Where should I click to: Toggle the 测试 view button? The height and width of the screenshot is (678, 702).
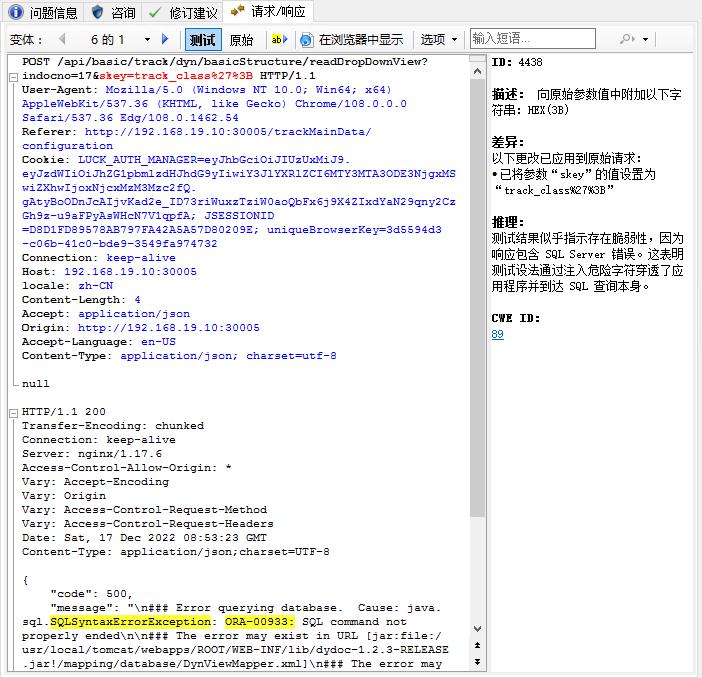pos(203,40)
